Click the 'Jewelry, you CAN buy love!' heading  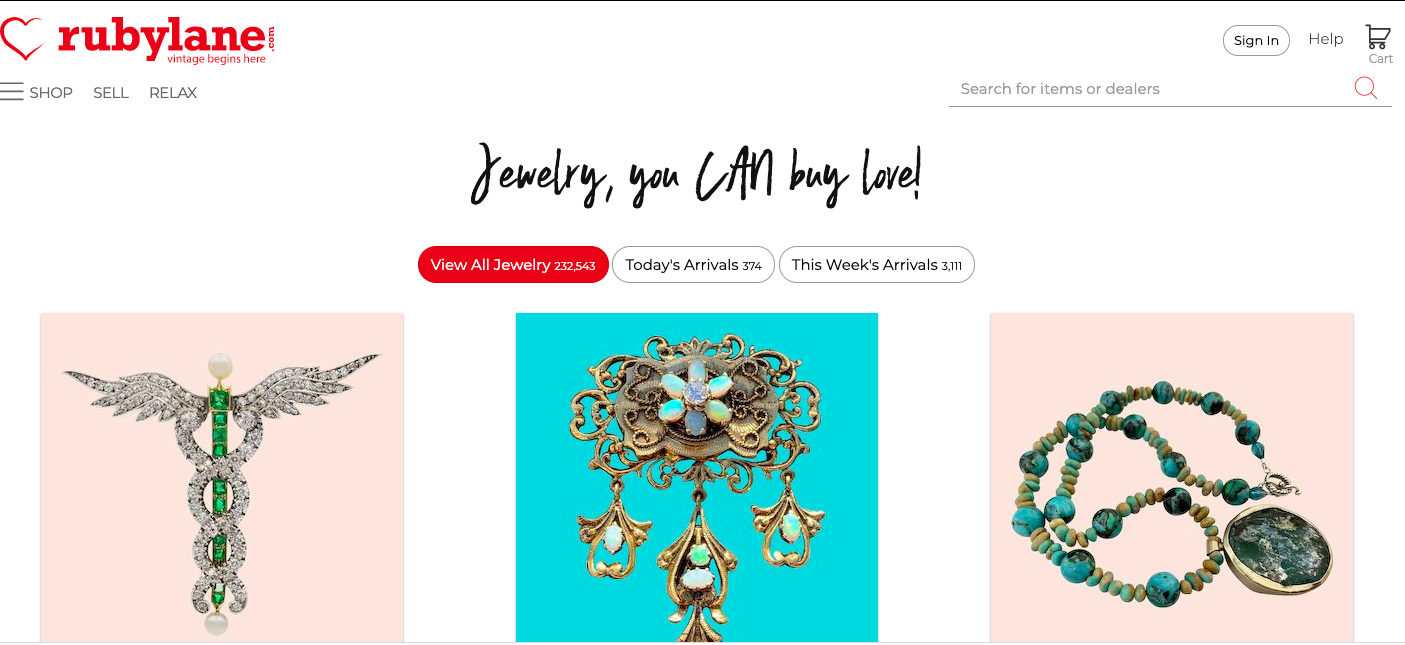click(x=696, y=176)
